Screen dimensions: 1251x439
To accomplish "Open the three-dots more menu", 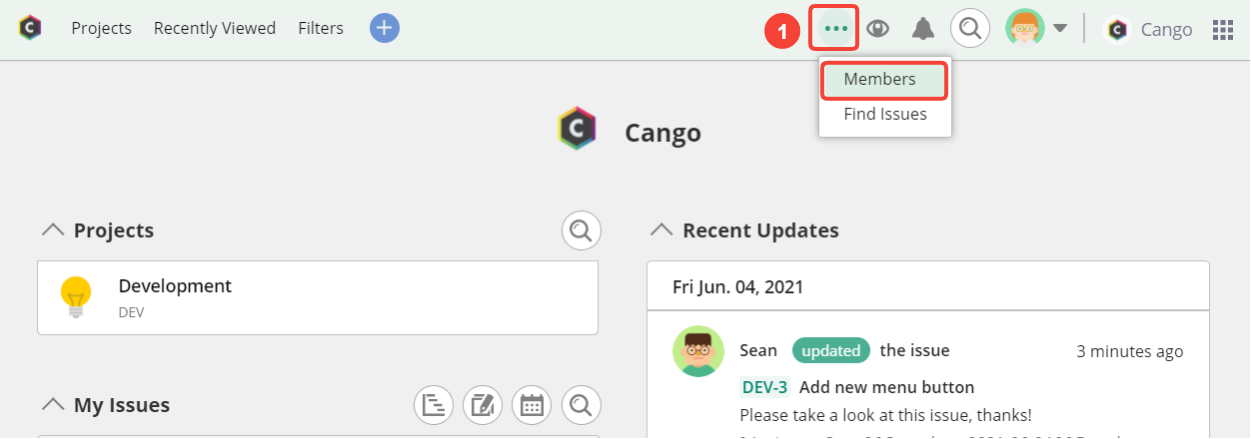I will [x=835, y=29].
